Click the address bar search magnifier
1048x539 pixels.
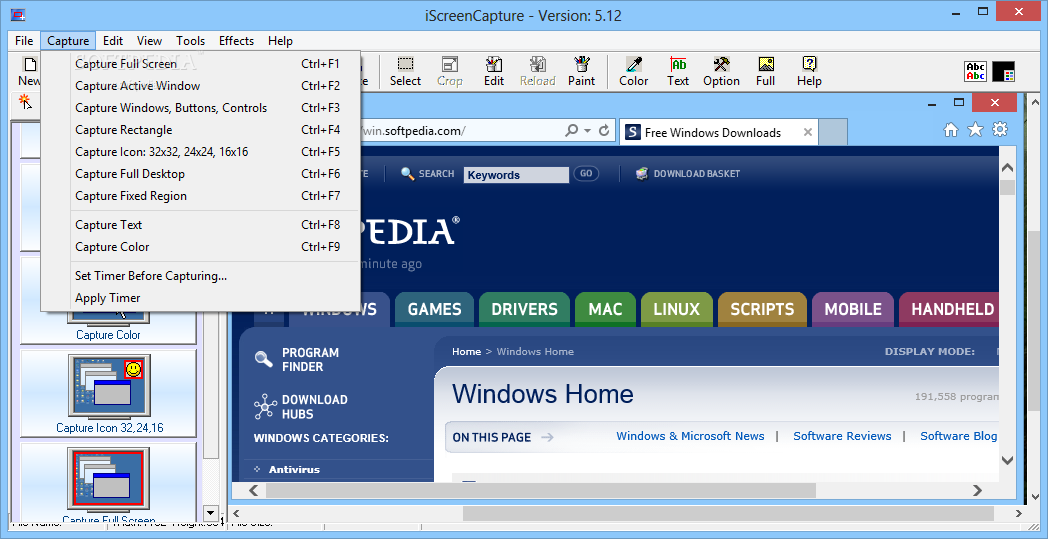pyautogui.click(x=571, y=131)
